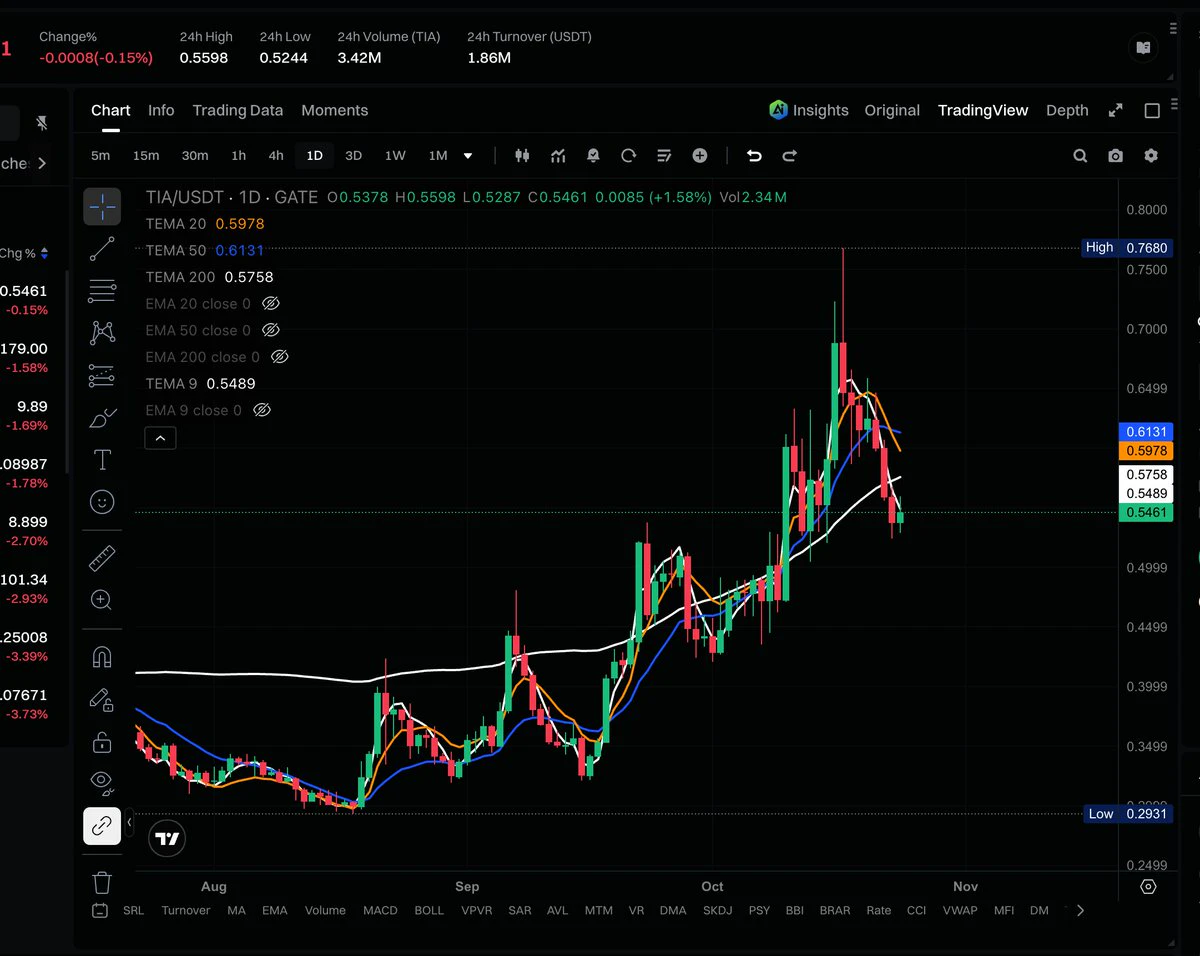Activate the zoom in tool
This screenshot has height=956, width=1200.
[x=102, y=600]
